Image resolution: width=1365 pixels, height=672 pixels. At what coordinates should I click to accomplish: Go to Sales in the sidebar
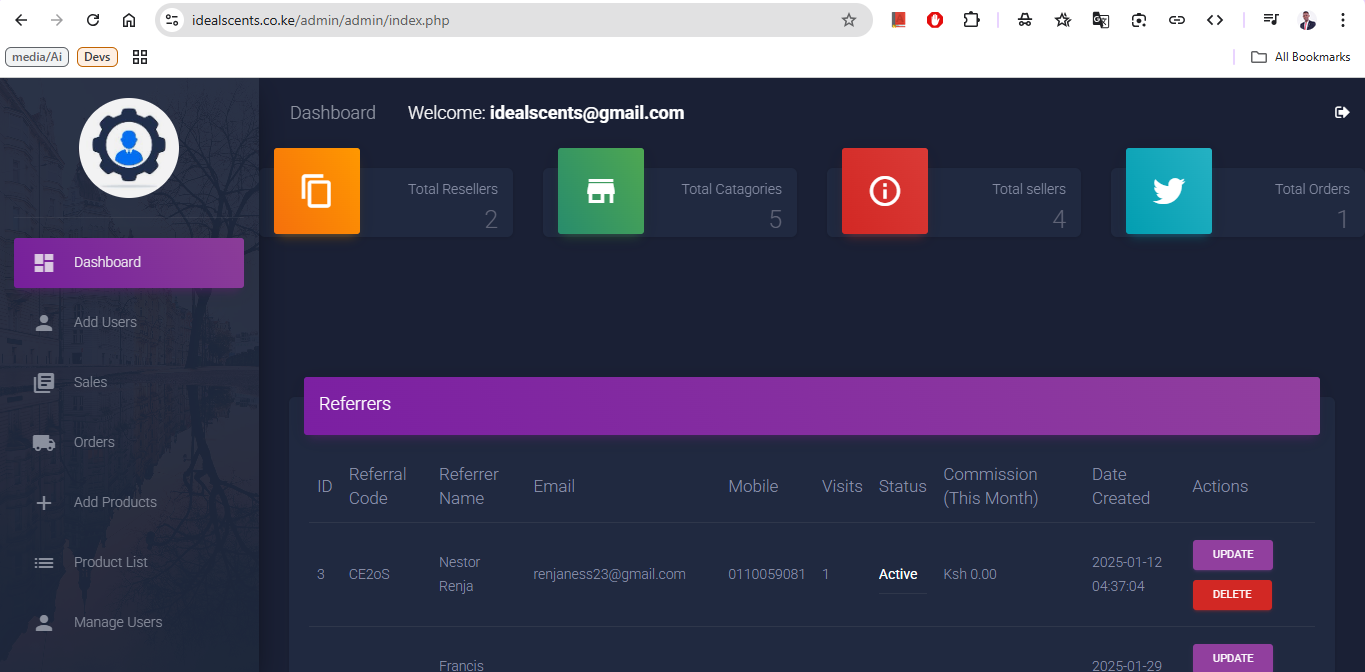(90, 382)
